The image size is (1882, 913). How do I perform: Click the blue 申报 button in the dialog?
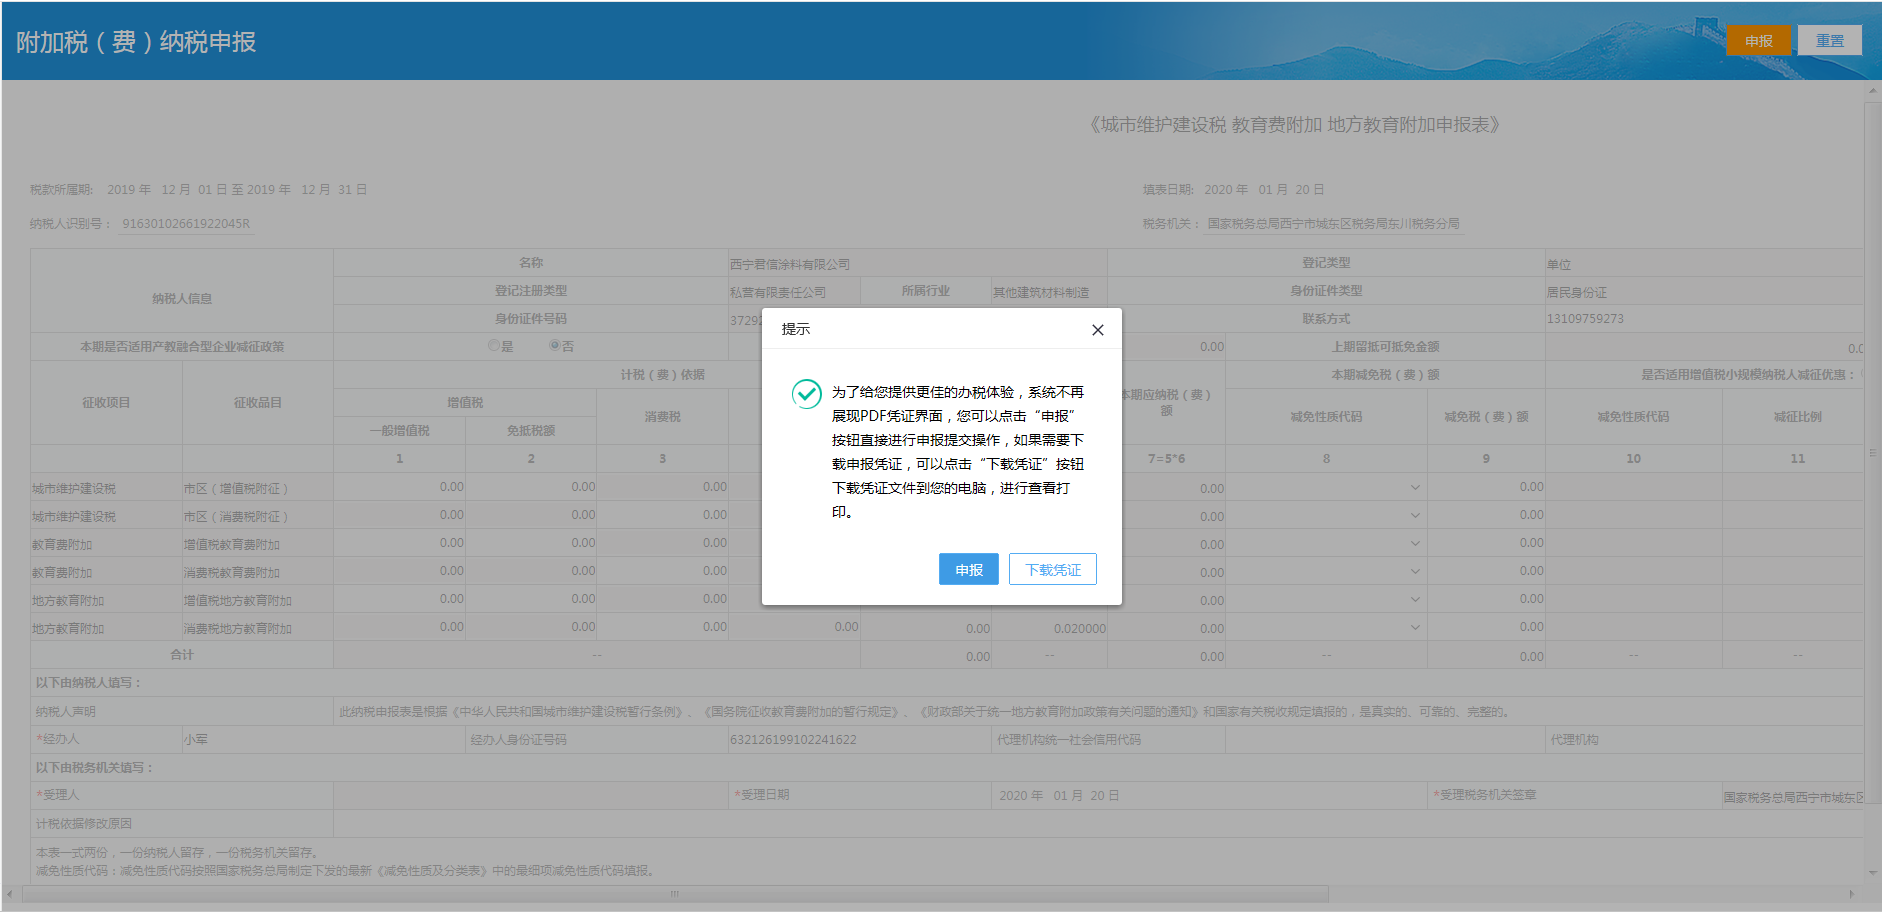pyautogui.click(x=968, y=569)
